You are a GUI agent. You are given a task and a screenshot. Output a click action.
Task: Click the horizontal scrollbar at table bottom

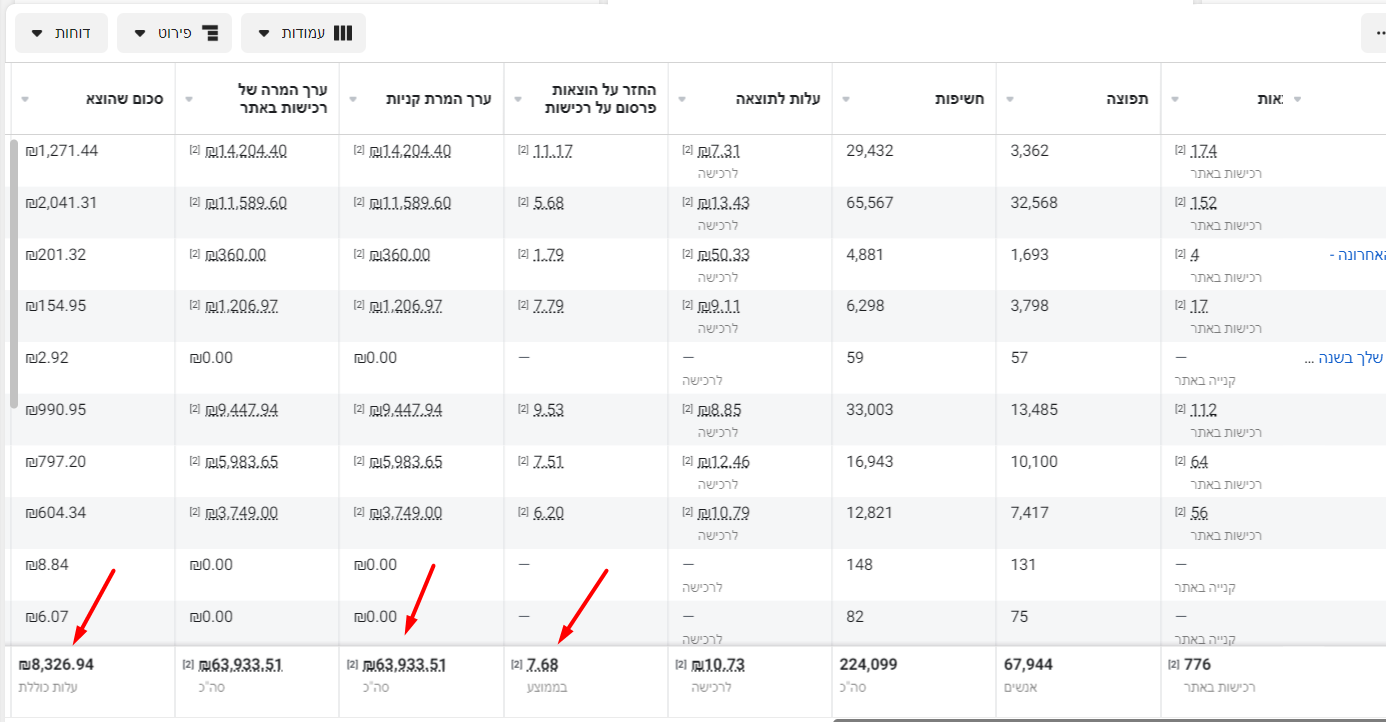tap(1108, 719)
